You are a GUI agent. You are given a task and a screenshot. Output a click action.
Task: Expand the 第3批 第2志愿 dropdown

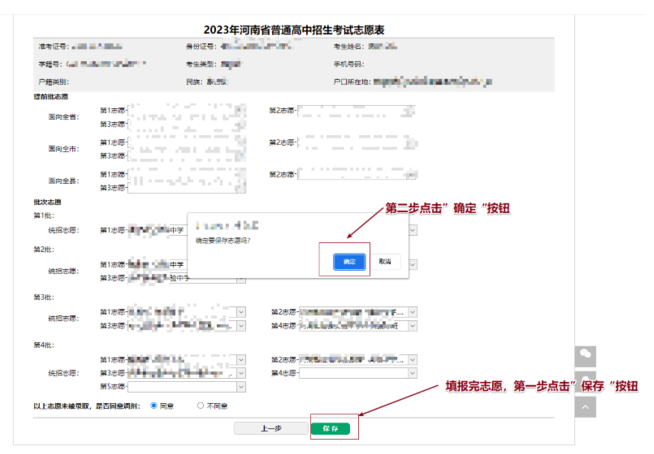pos(359,312)
